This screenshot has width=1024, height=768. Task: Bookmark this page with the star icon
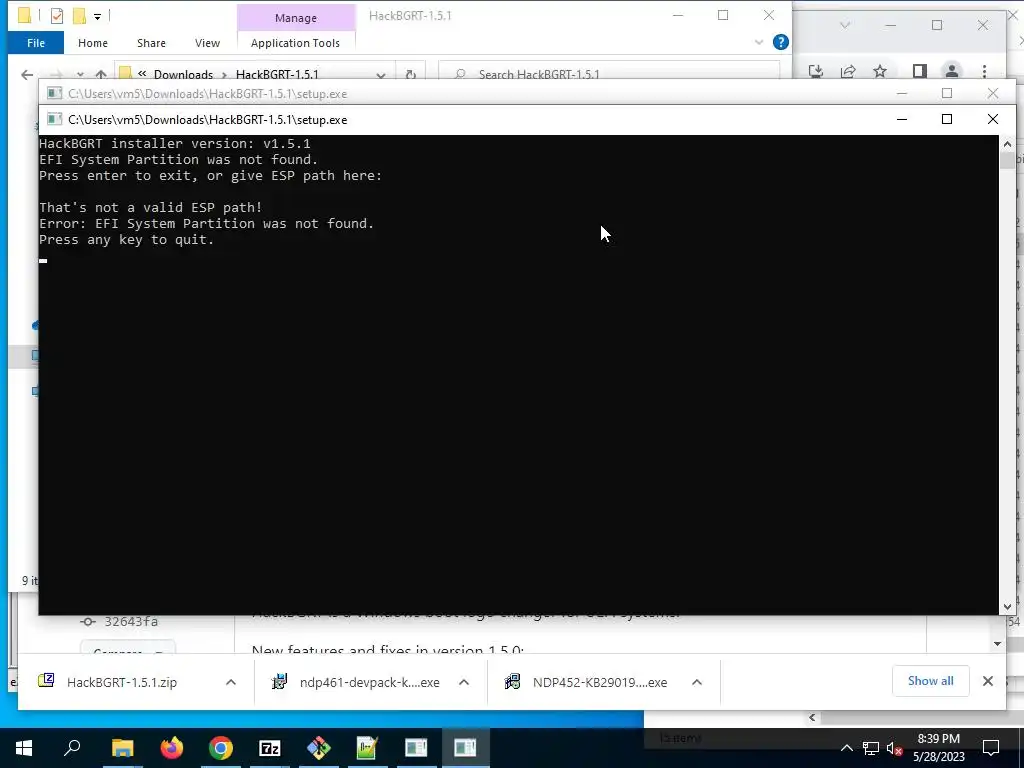[x=880, y=71]
